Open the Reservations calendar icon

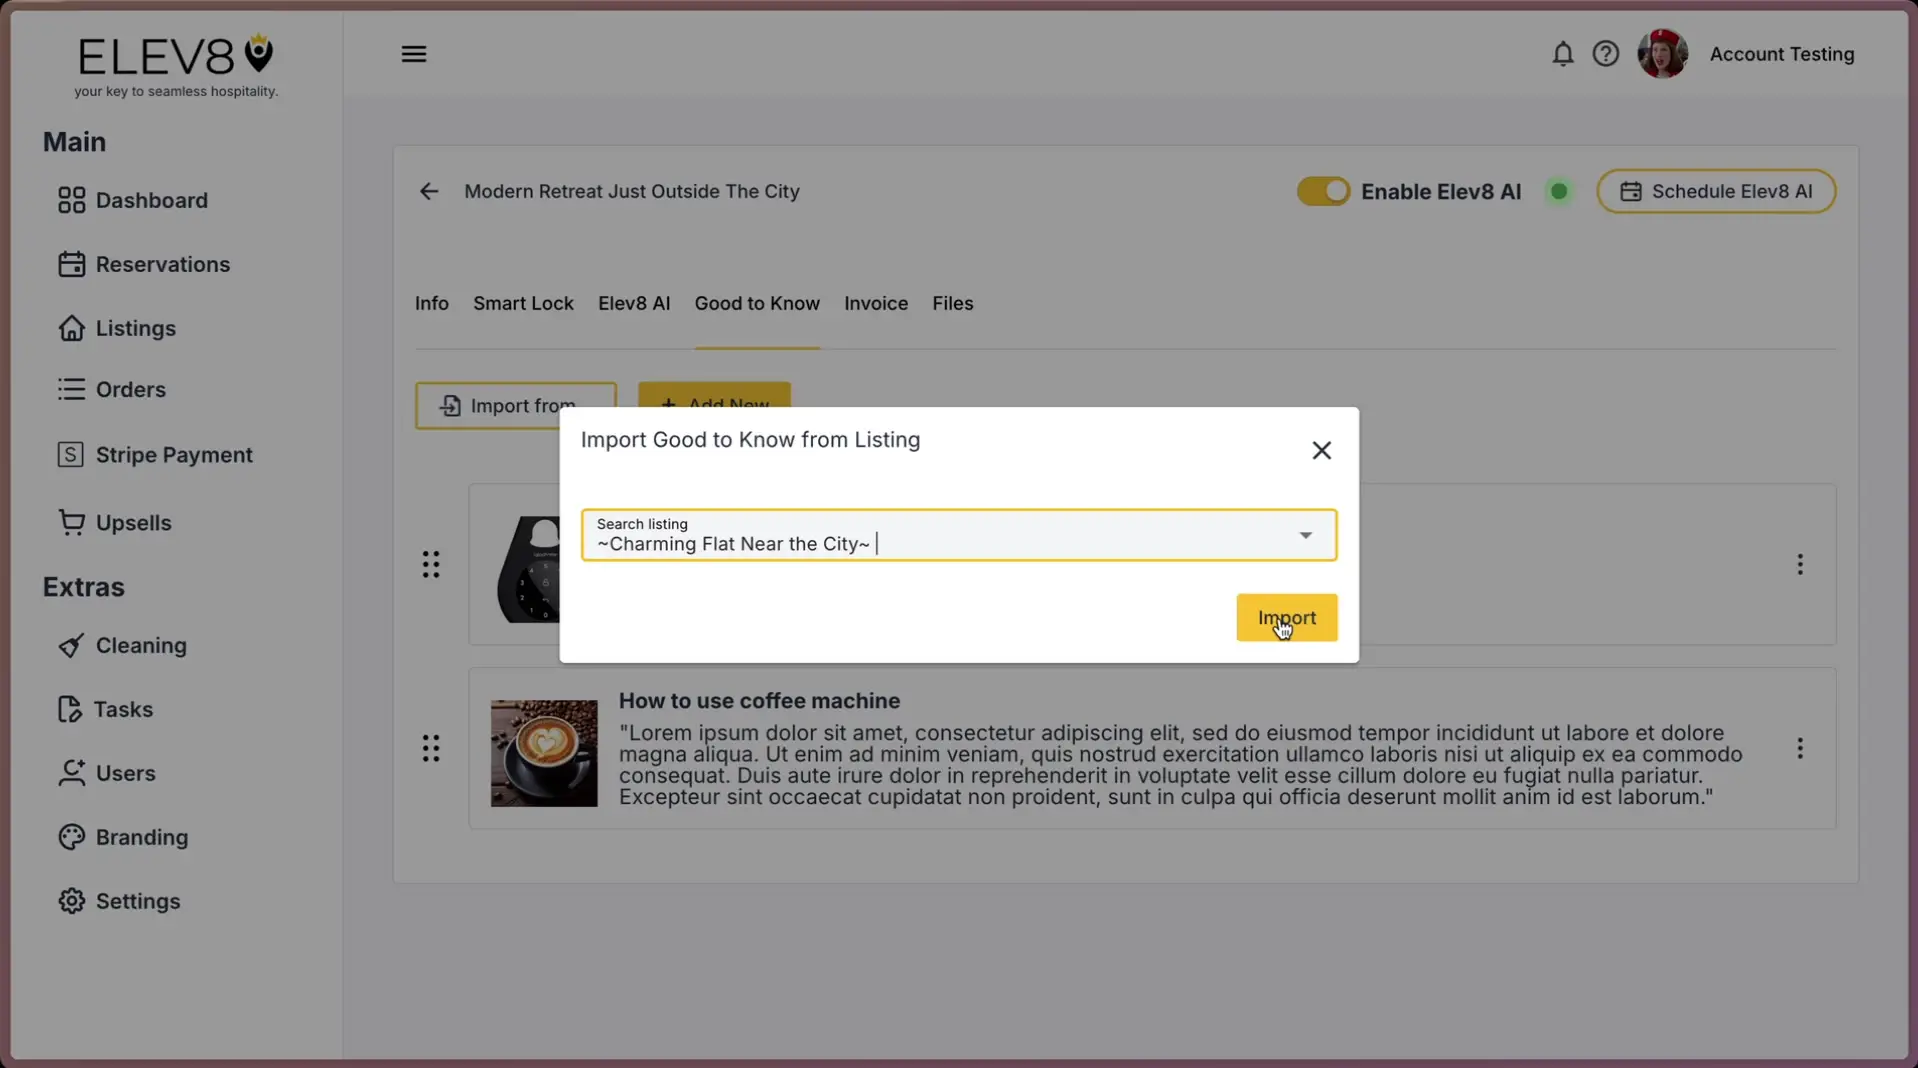[x=70, y=264]
